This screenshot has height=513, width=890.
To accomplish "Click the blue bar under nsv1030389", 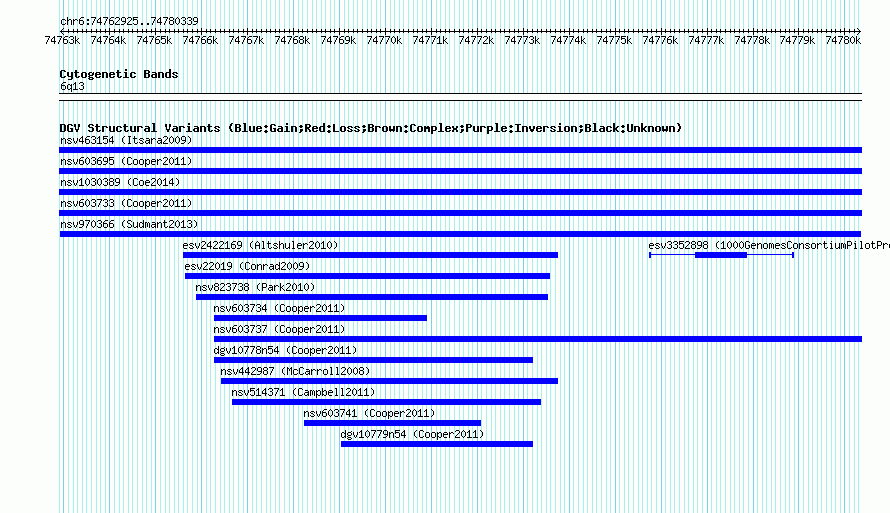I will (460, 192).
